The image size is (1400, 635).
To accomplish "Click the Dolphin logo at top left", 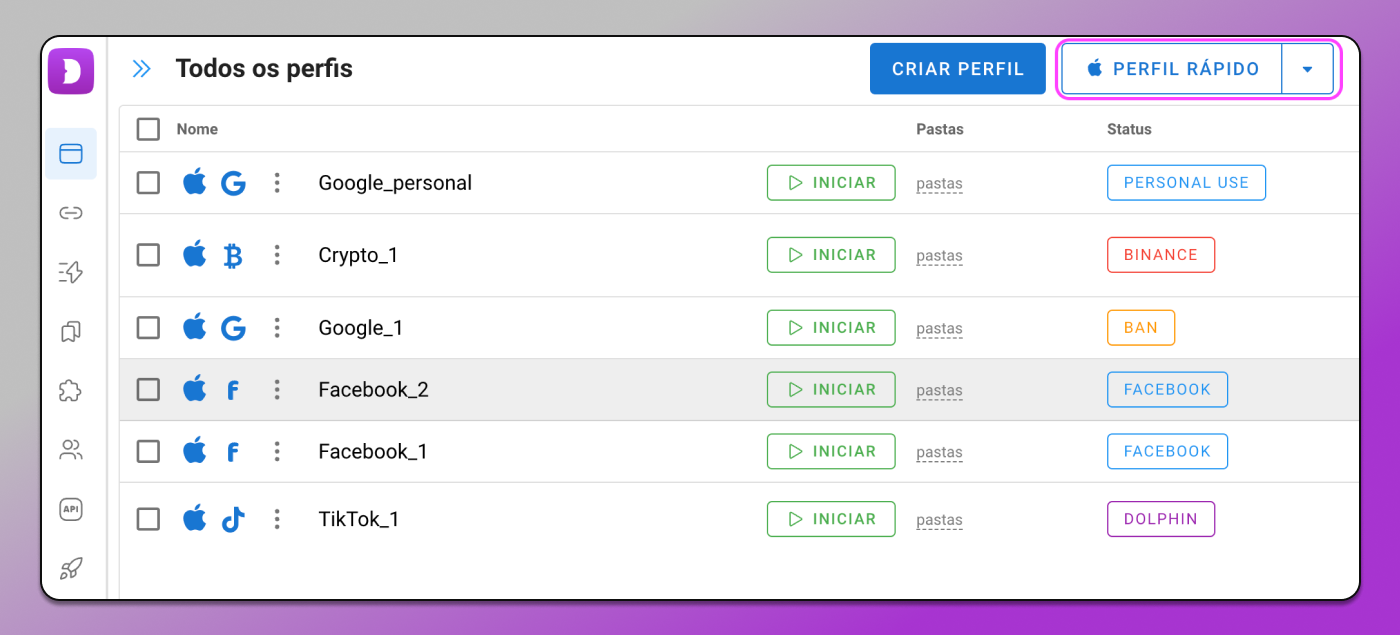I will point(71,71).
